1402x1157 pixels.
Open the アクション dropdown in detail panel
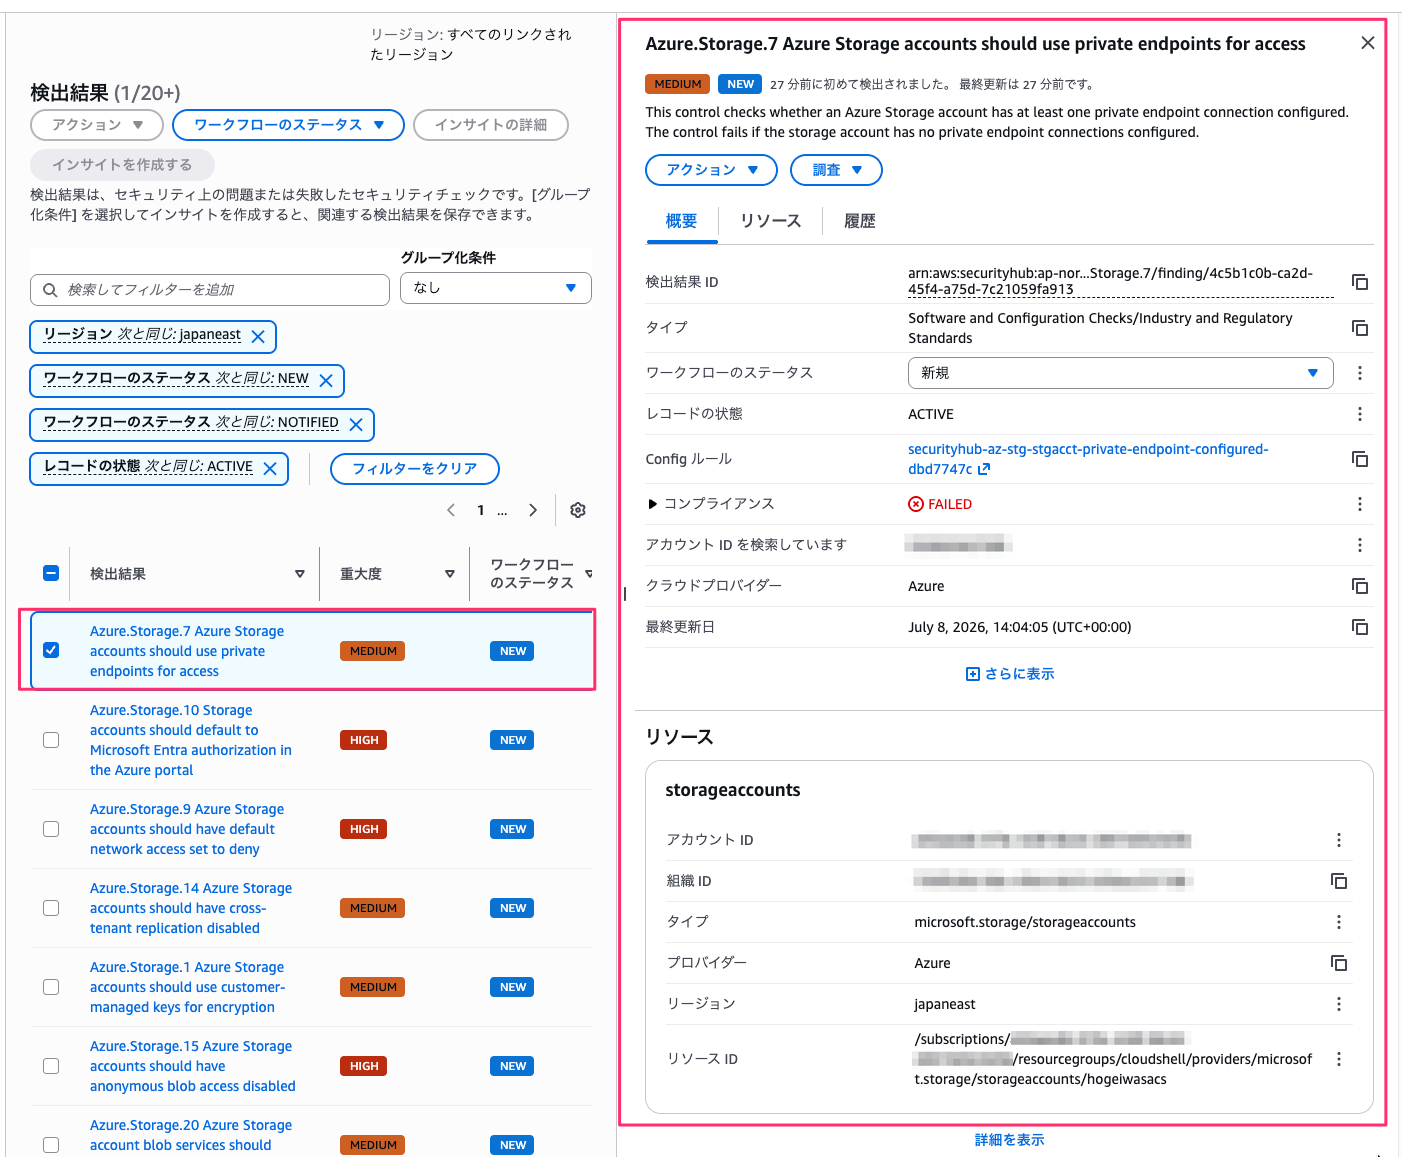(711, 170)
